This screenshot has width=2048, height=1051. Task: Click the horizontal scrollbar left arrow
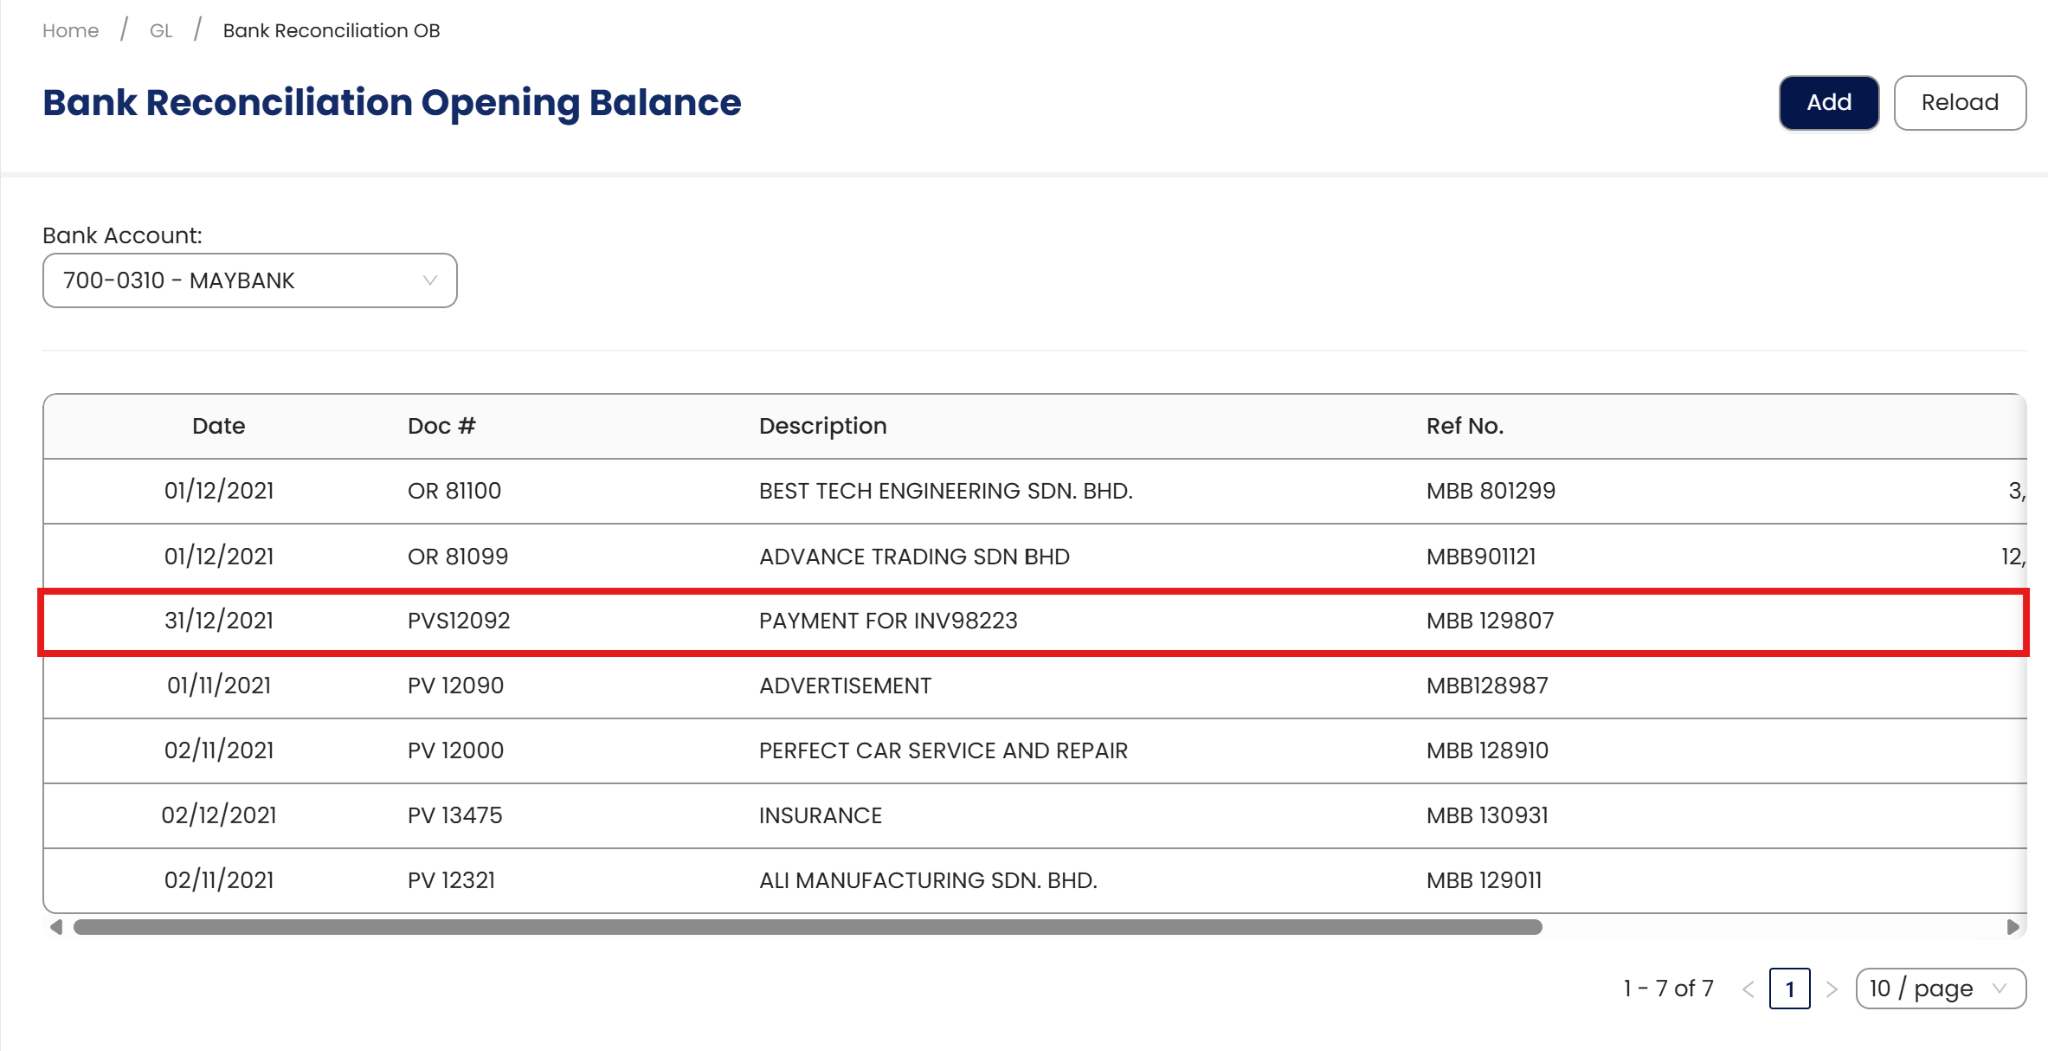click(x=56, y=927)
